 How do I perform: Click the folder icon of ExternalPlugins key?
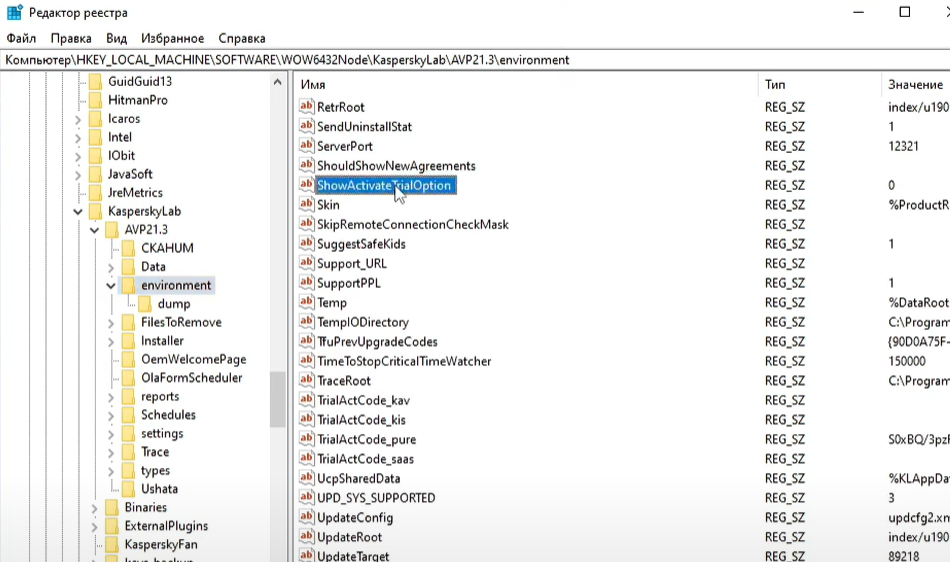coord(111,526)
